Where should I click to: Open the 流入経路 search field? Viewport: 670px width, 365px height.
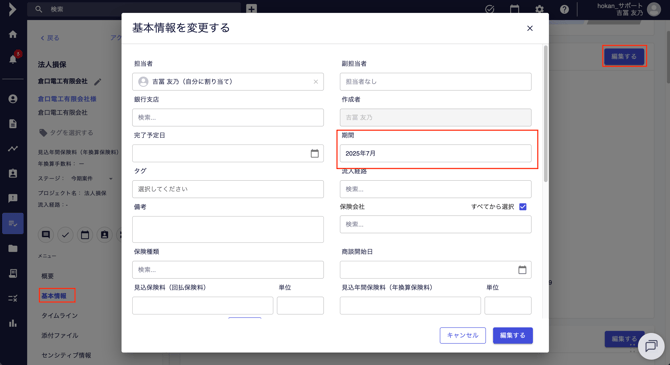435,189
